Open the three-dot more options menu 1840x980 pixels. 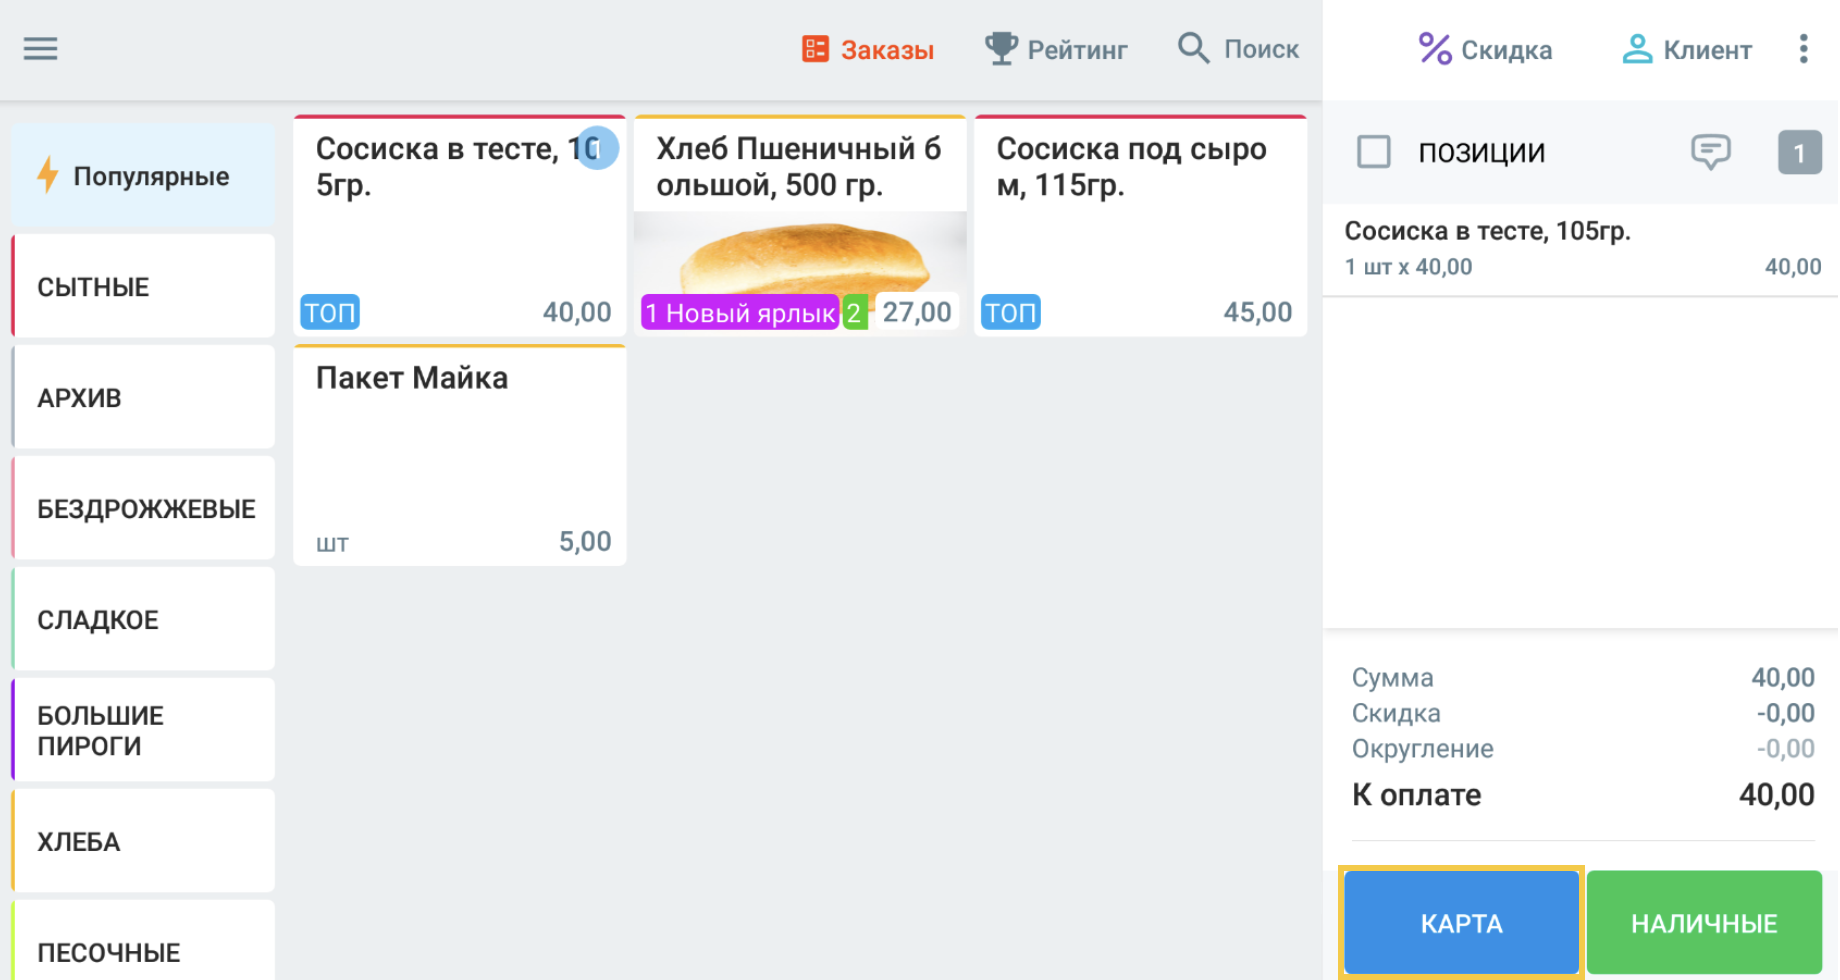[x=1803, y=49]
